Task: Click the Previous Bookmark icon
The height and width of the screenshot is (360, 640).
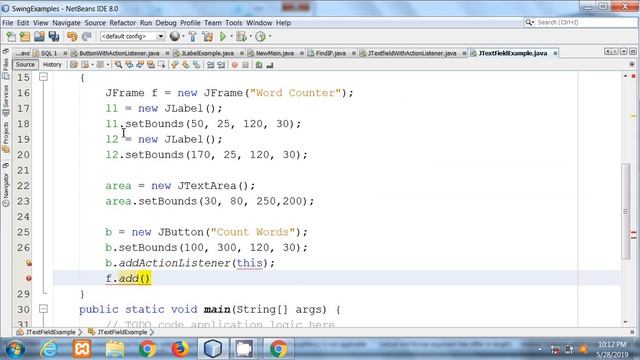Action: click(175, 64)
